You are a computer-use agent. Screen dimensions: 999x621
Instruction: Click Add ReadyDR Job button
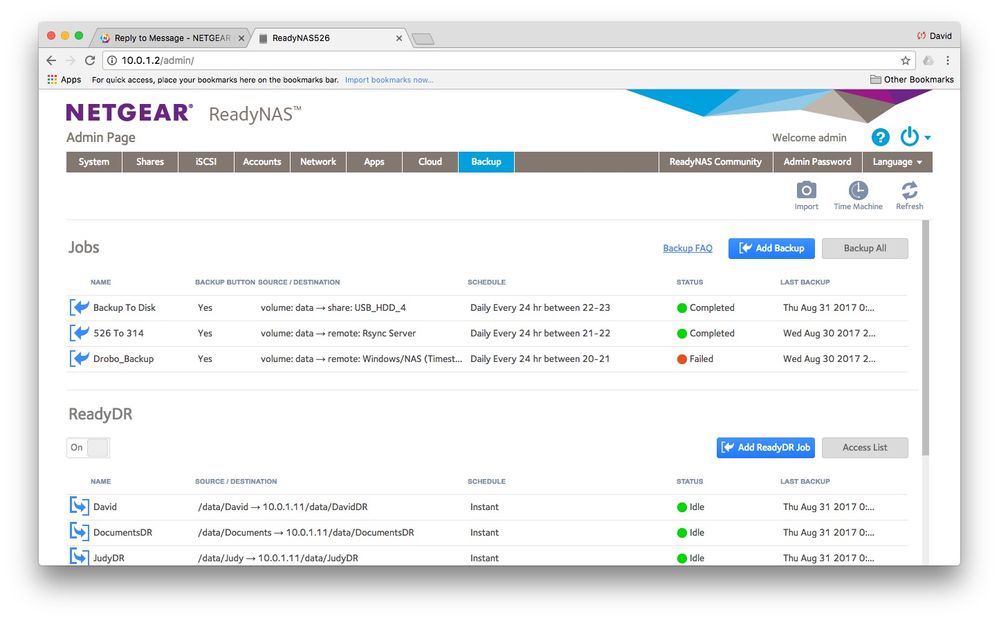click(x=766, y=447)
